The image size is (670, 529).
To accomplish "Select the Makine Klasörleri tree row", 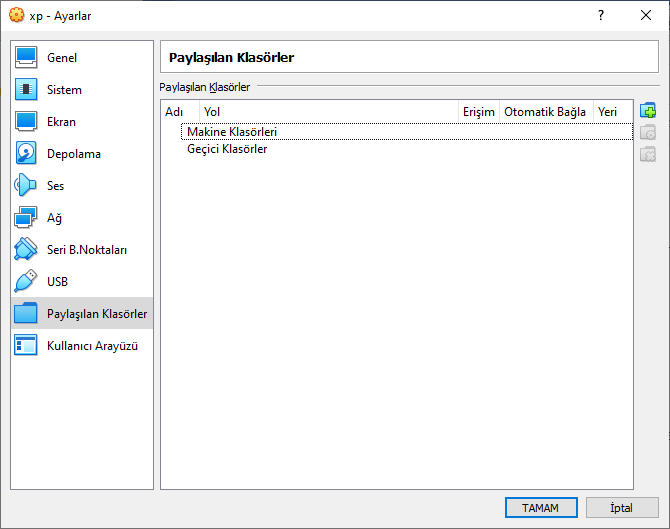I will [x=407, y=132].
